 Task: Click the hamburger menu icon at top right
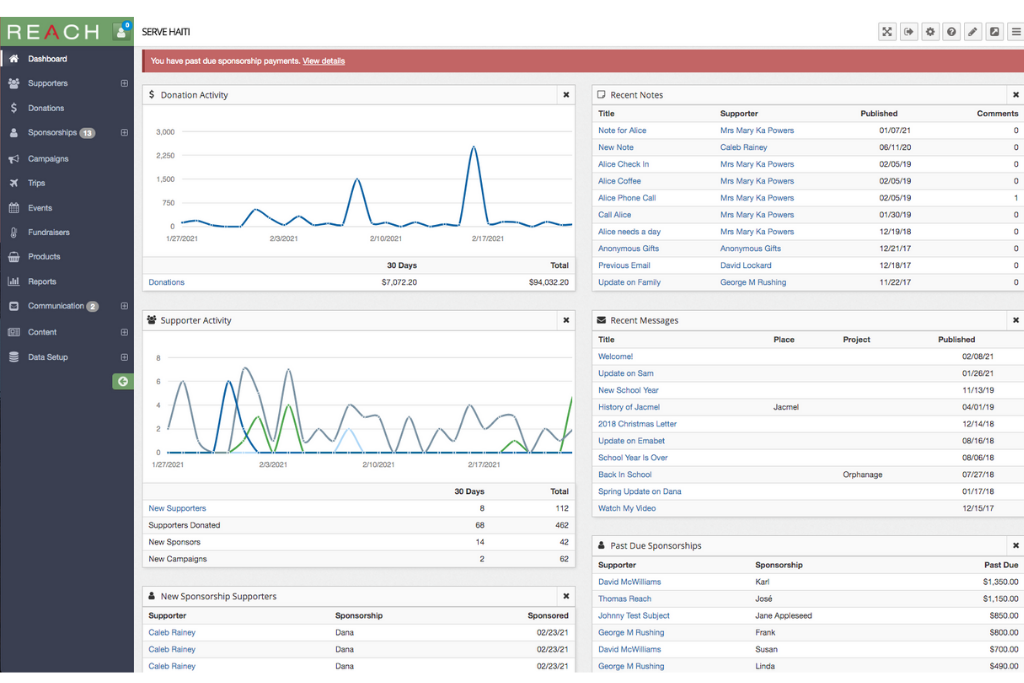click(x=1015, y=32)
